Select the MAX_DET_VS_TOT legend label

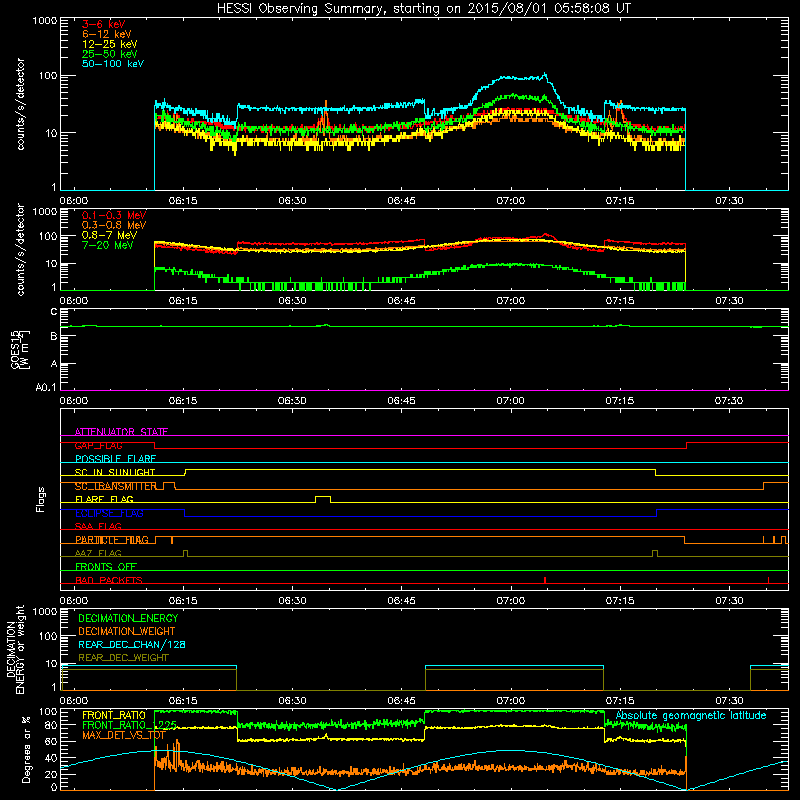coord(124,735)
